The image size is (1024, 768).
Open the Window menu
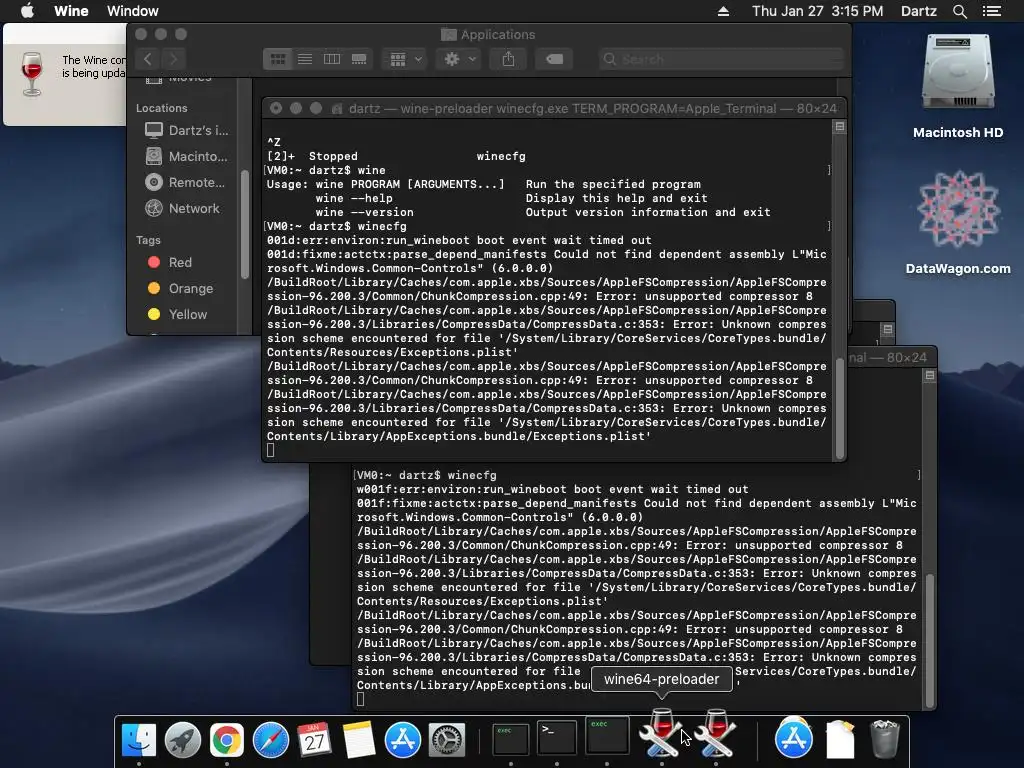click(x=133, y=11)
